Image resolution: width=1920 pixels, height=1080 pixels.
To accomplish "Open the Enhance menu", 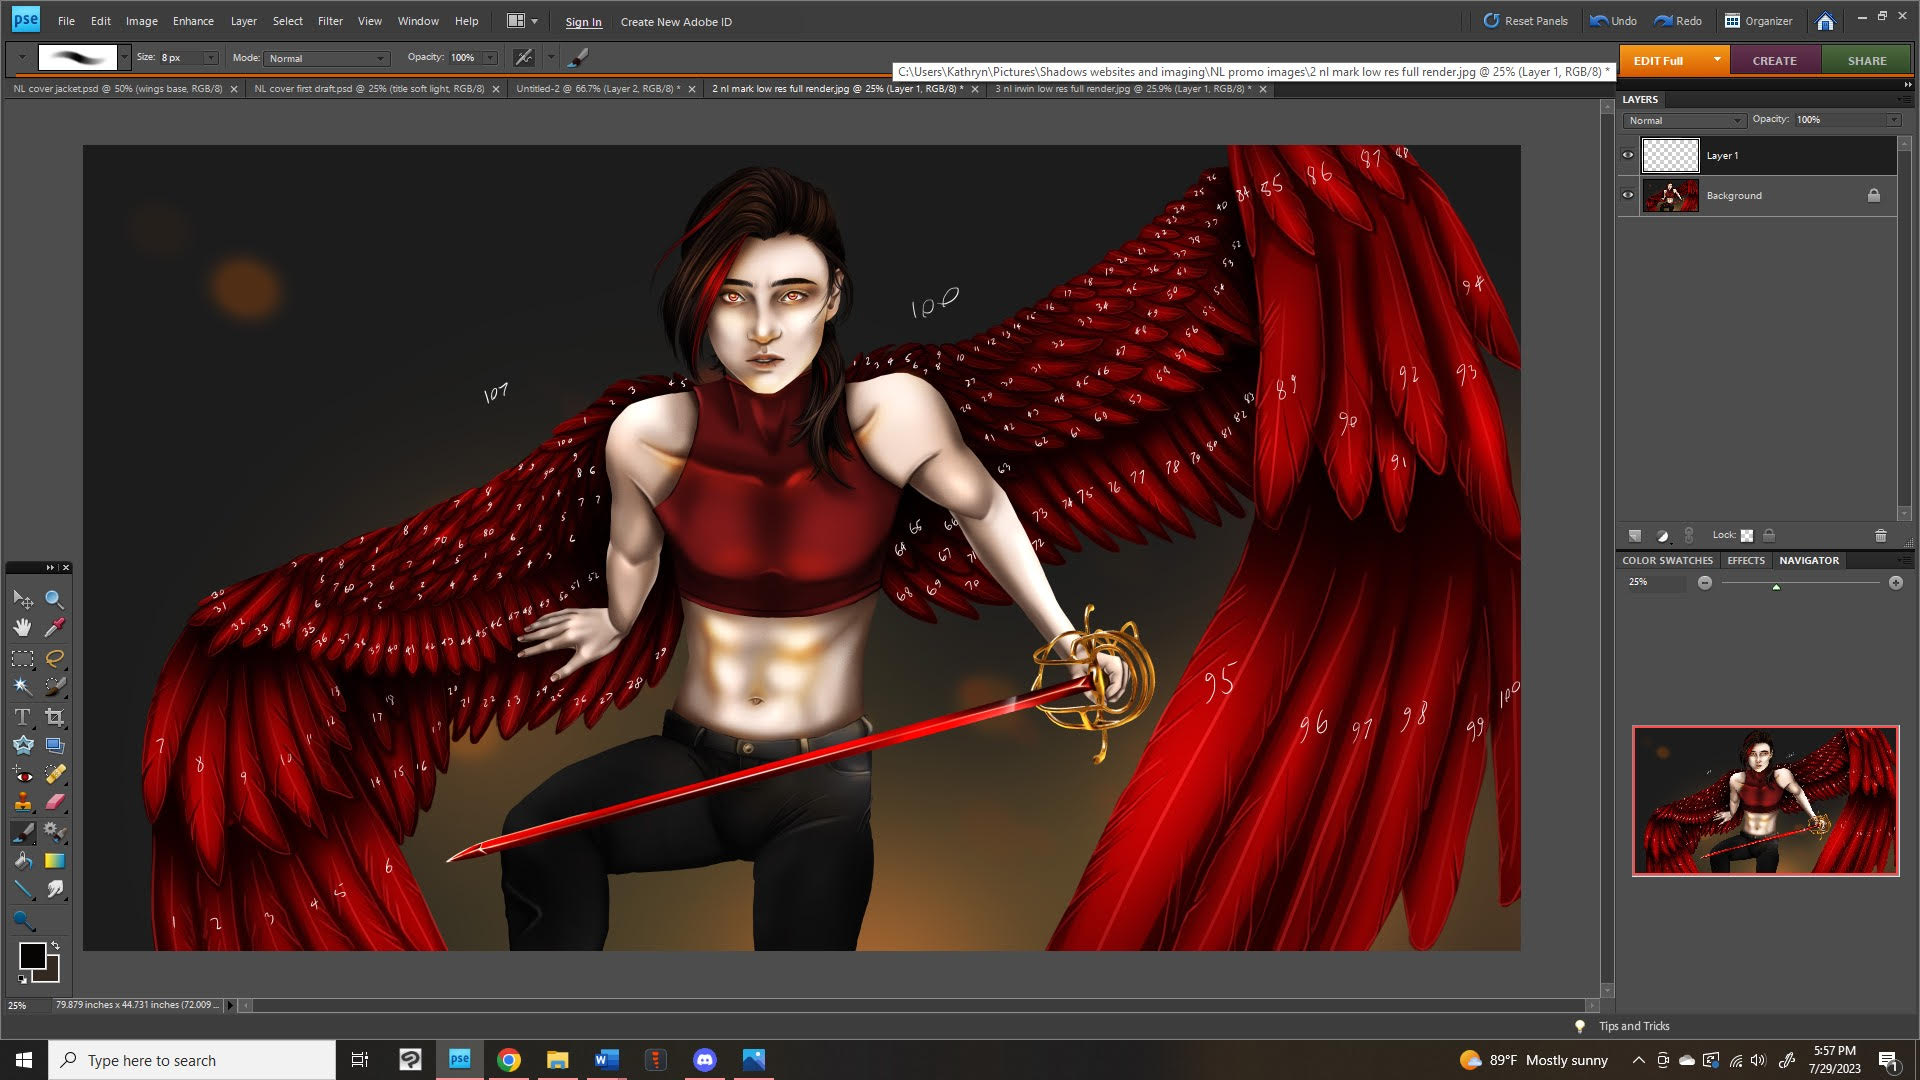I will click(x=193, y=21).
